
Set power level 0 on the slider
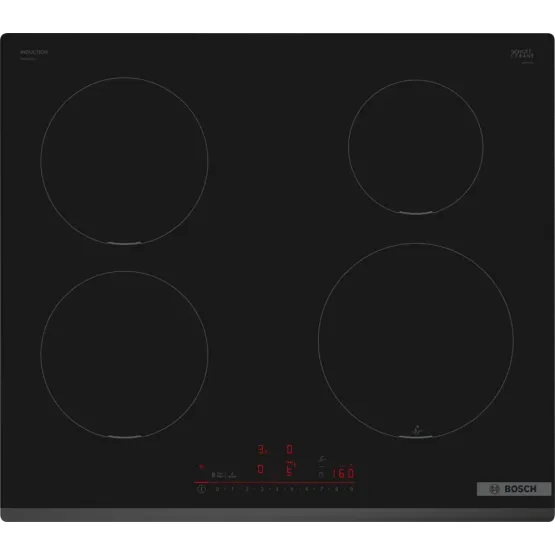[217, 489]
